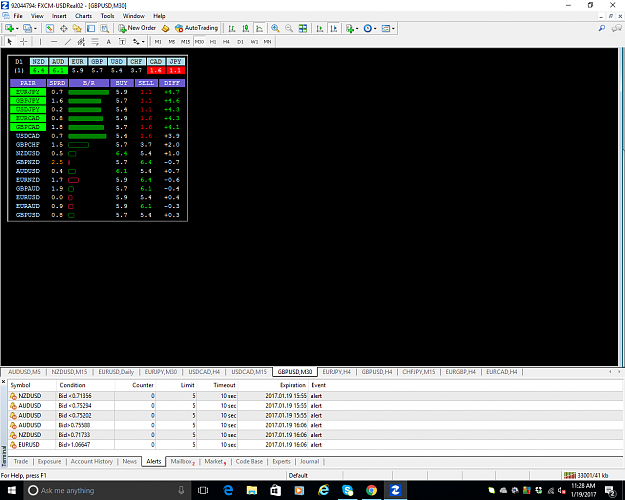Open the Windows Start button
The image size is (625, 500).
pyautogui.click(x=12, y=490)
